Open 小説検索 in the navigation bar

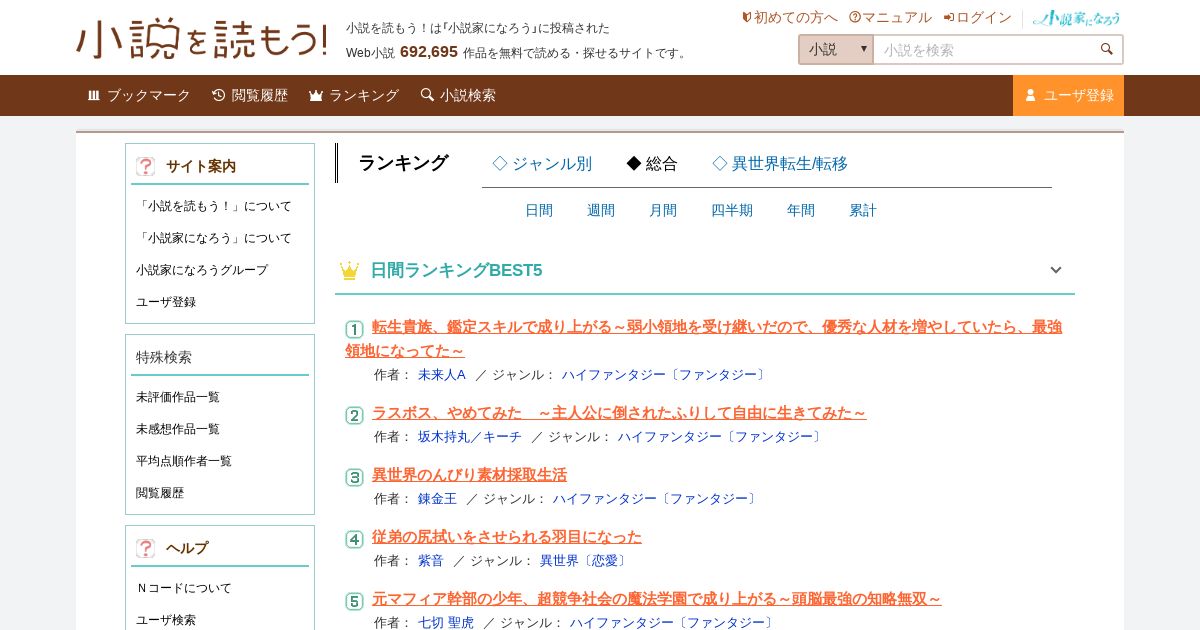coord(457,95)
